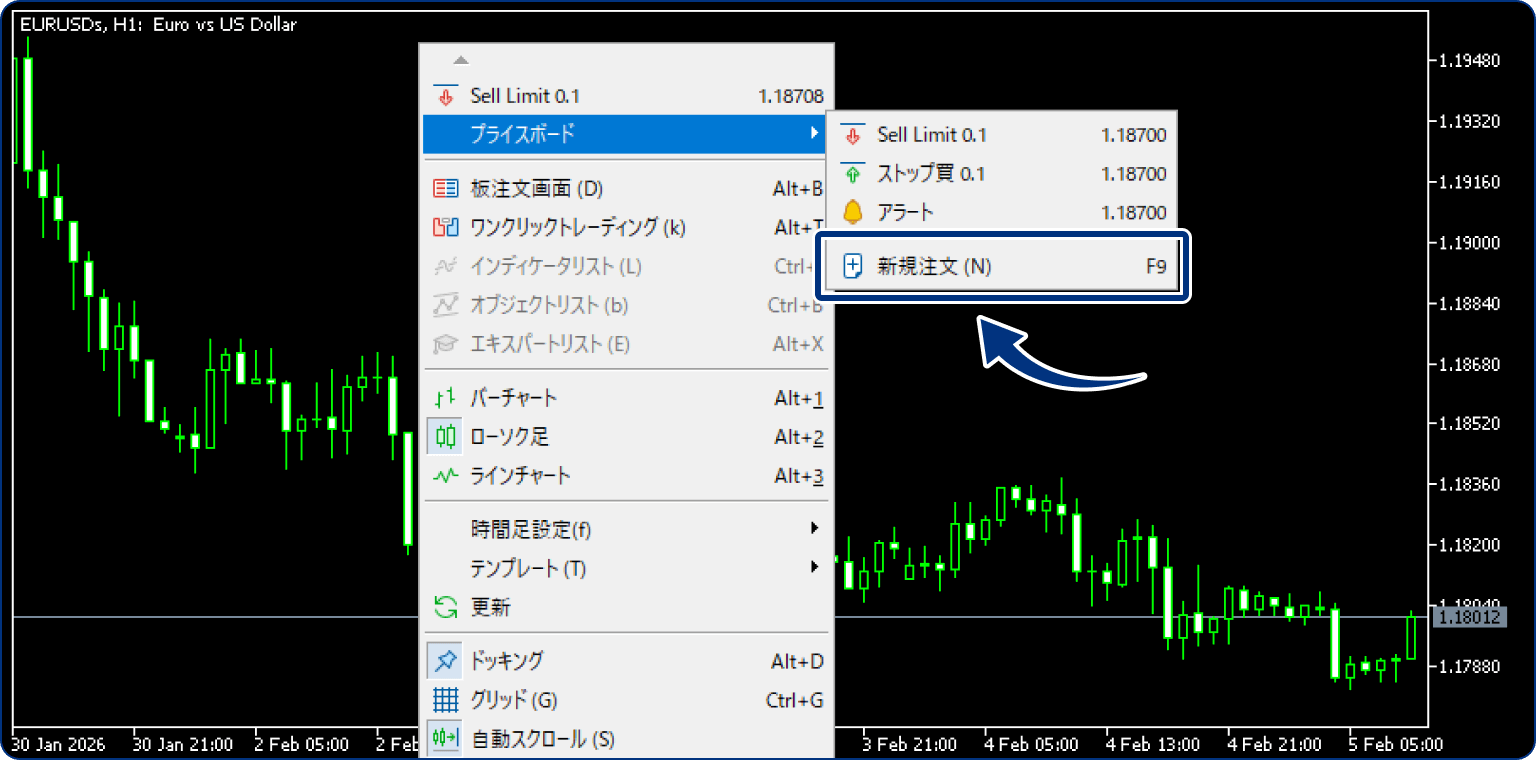This screenshot has height=760, width=1536.
Task: Toggle the ドッキング pin option
Action: (x=446, y=660)
